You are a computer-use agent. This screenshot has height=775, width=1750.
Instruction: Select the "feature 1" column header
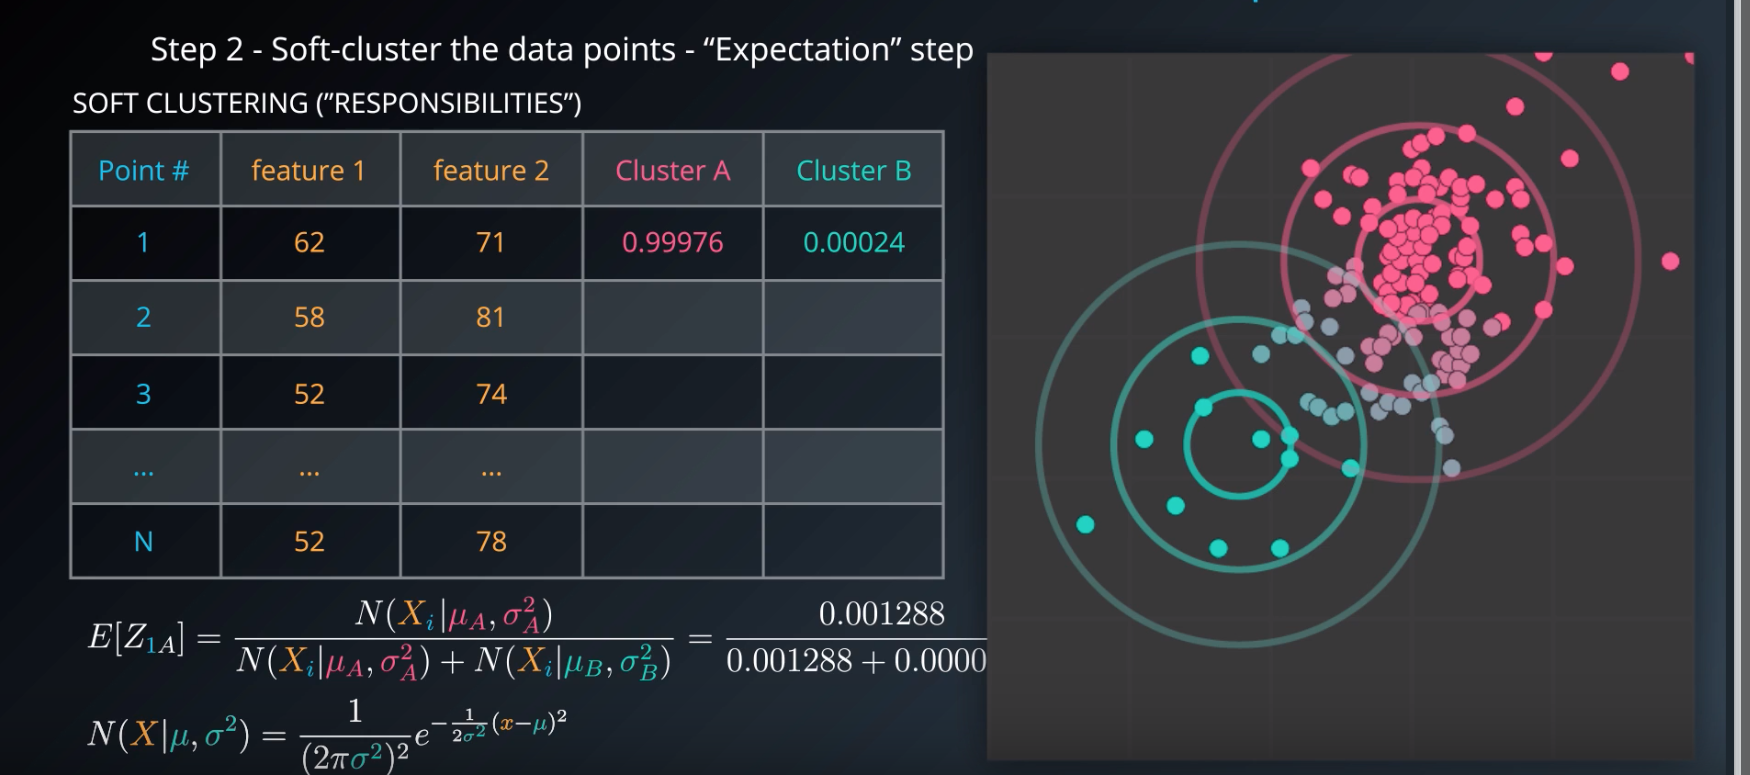[x=308, y=171]
